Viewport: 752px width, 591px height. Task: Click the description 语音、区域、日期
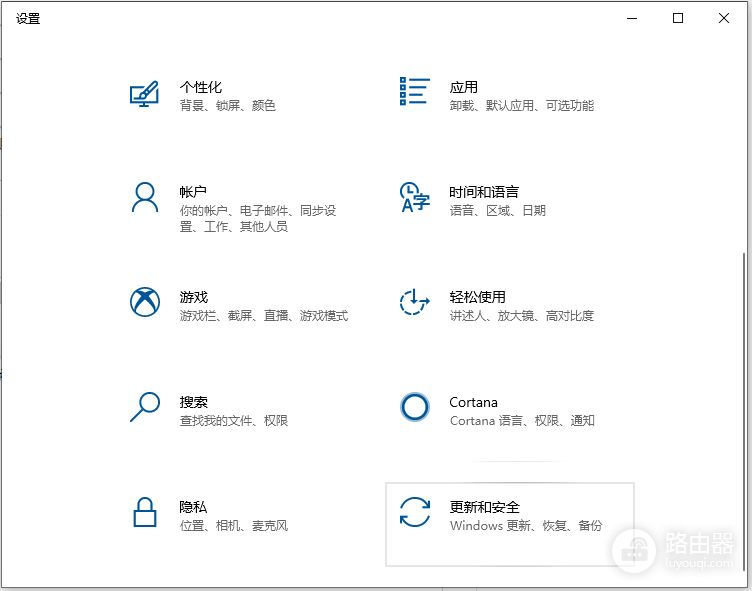pos(497,211)
